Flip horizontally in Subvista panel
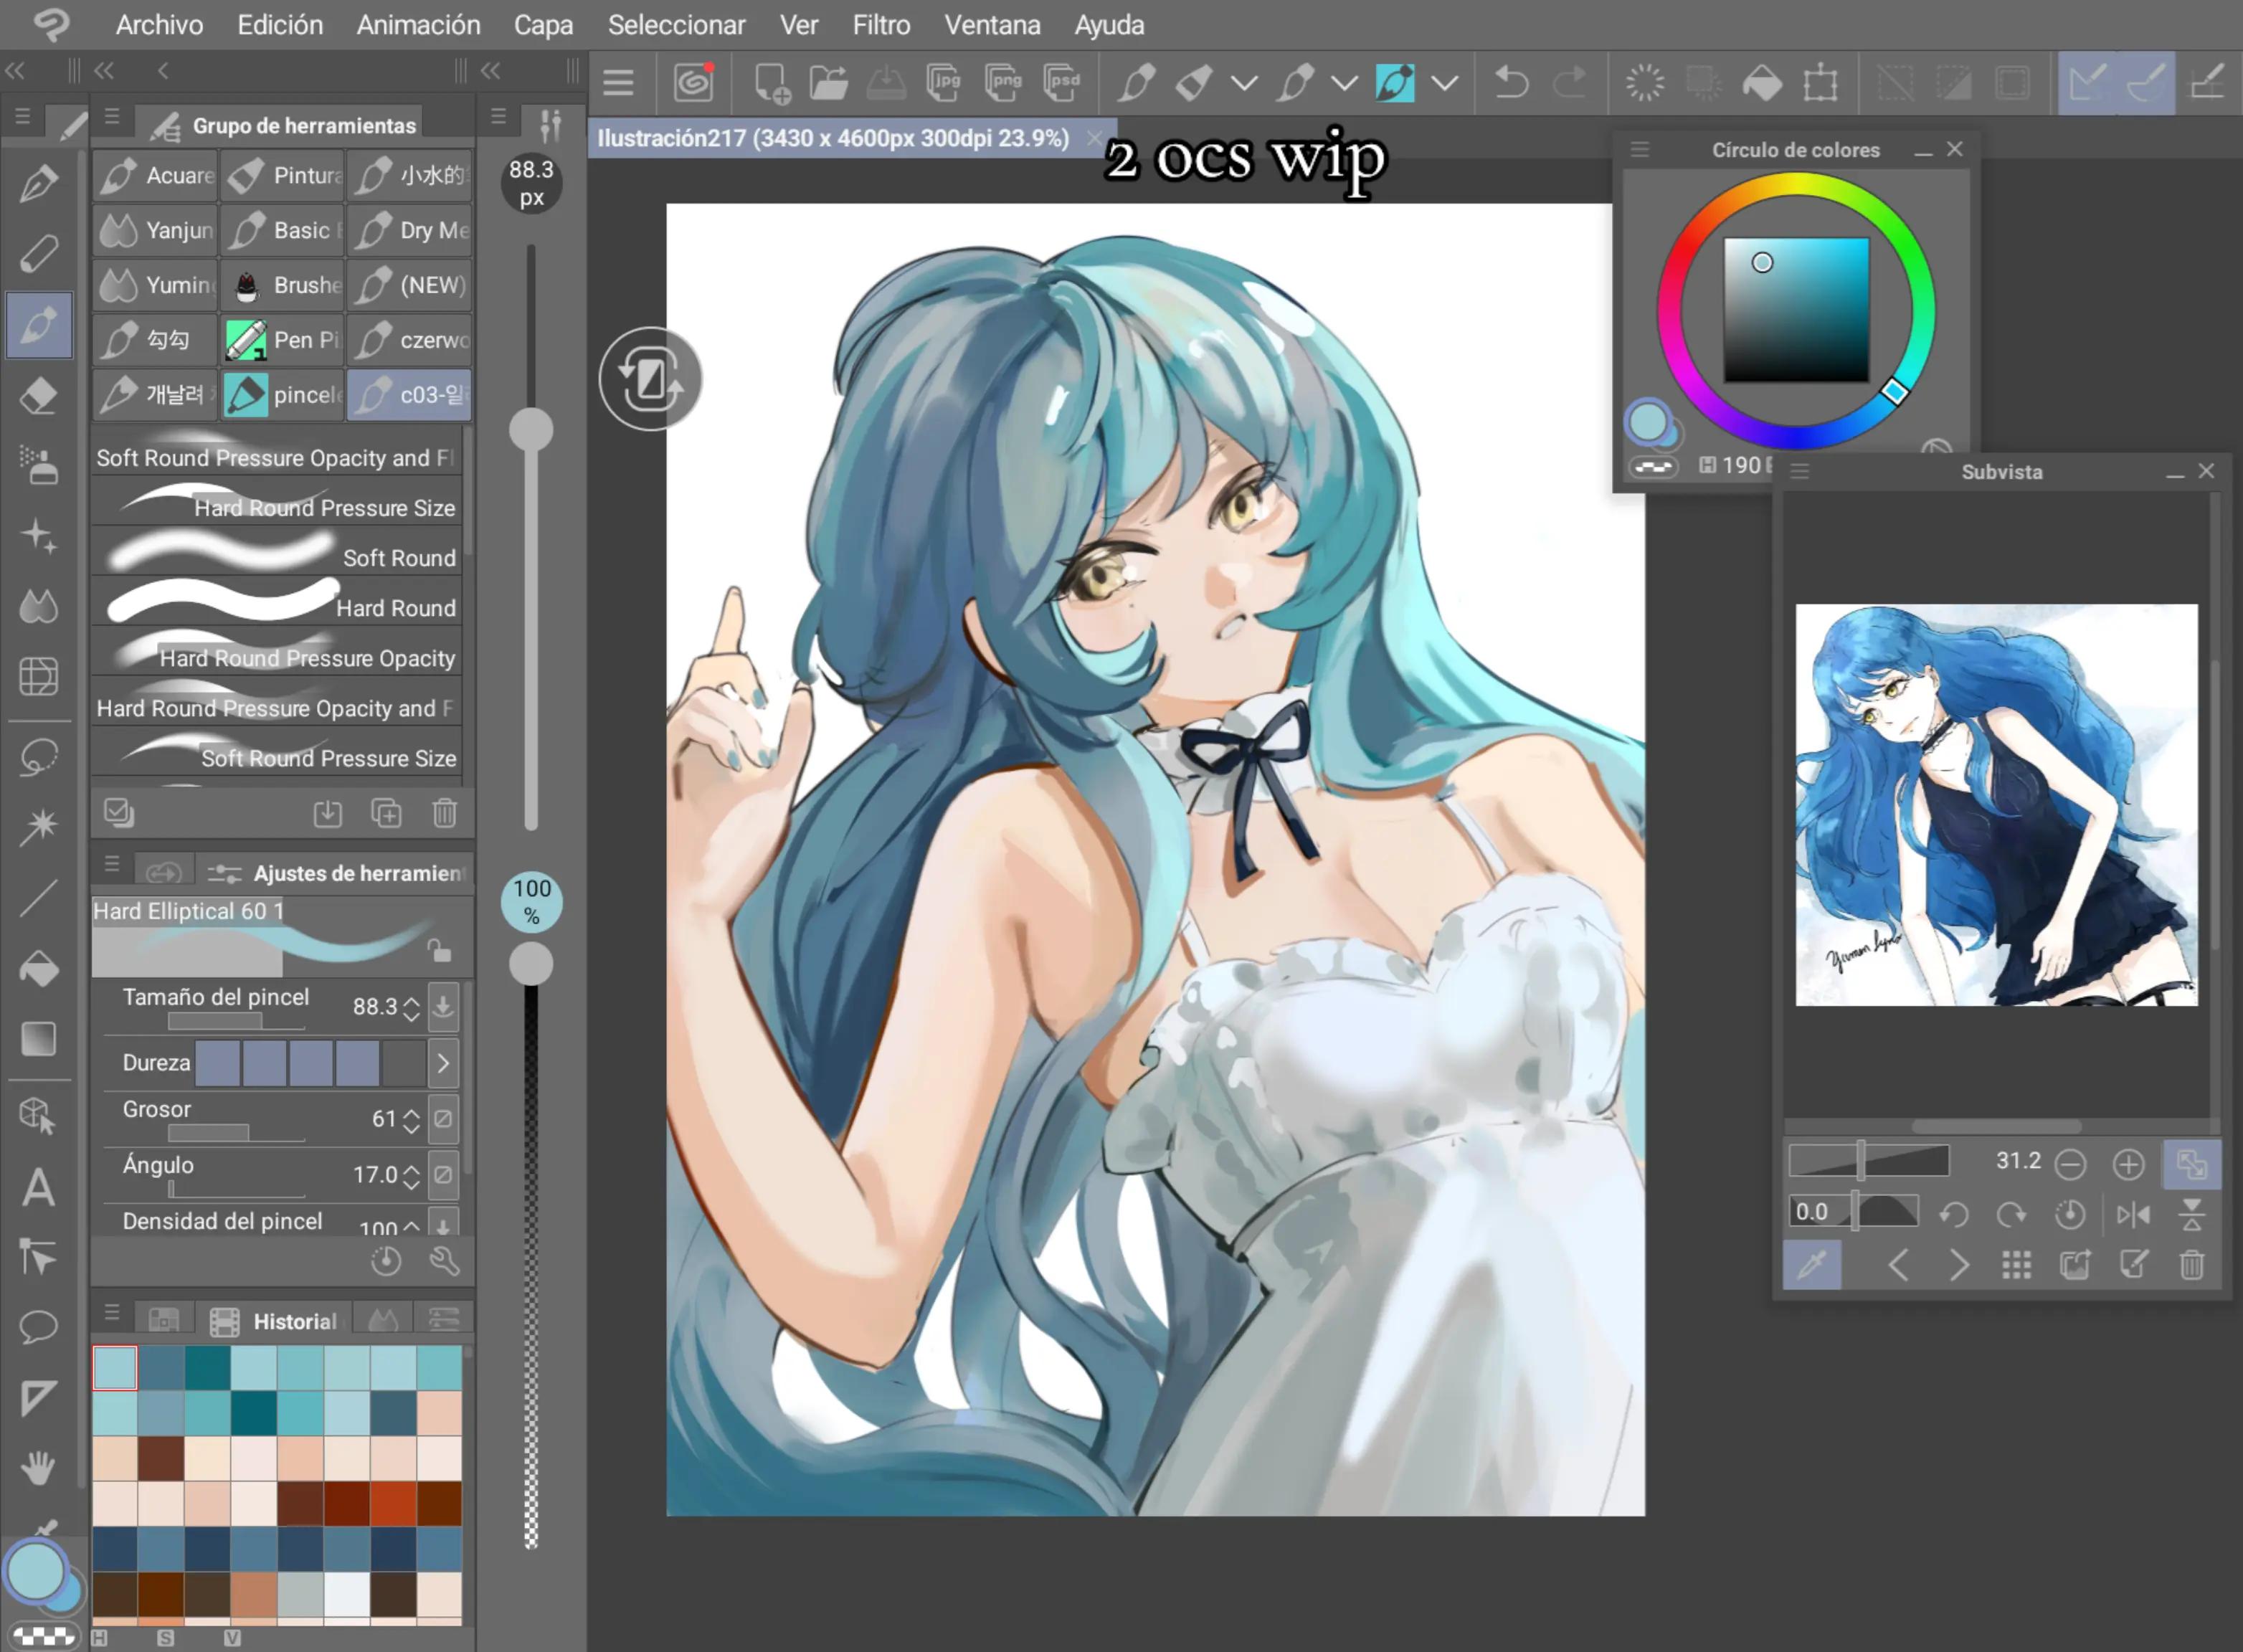The width and height of the screenshot is (2243, 1652). (2133, 1214)
